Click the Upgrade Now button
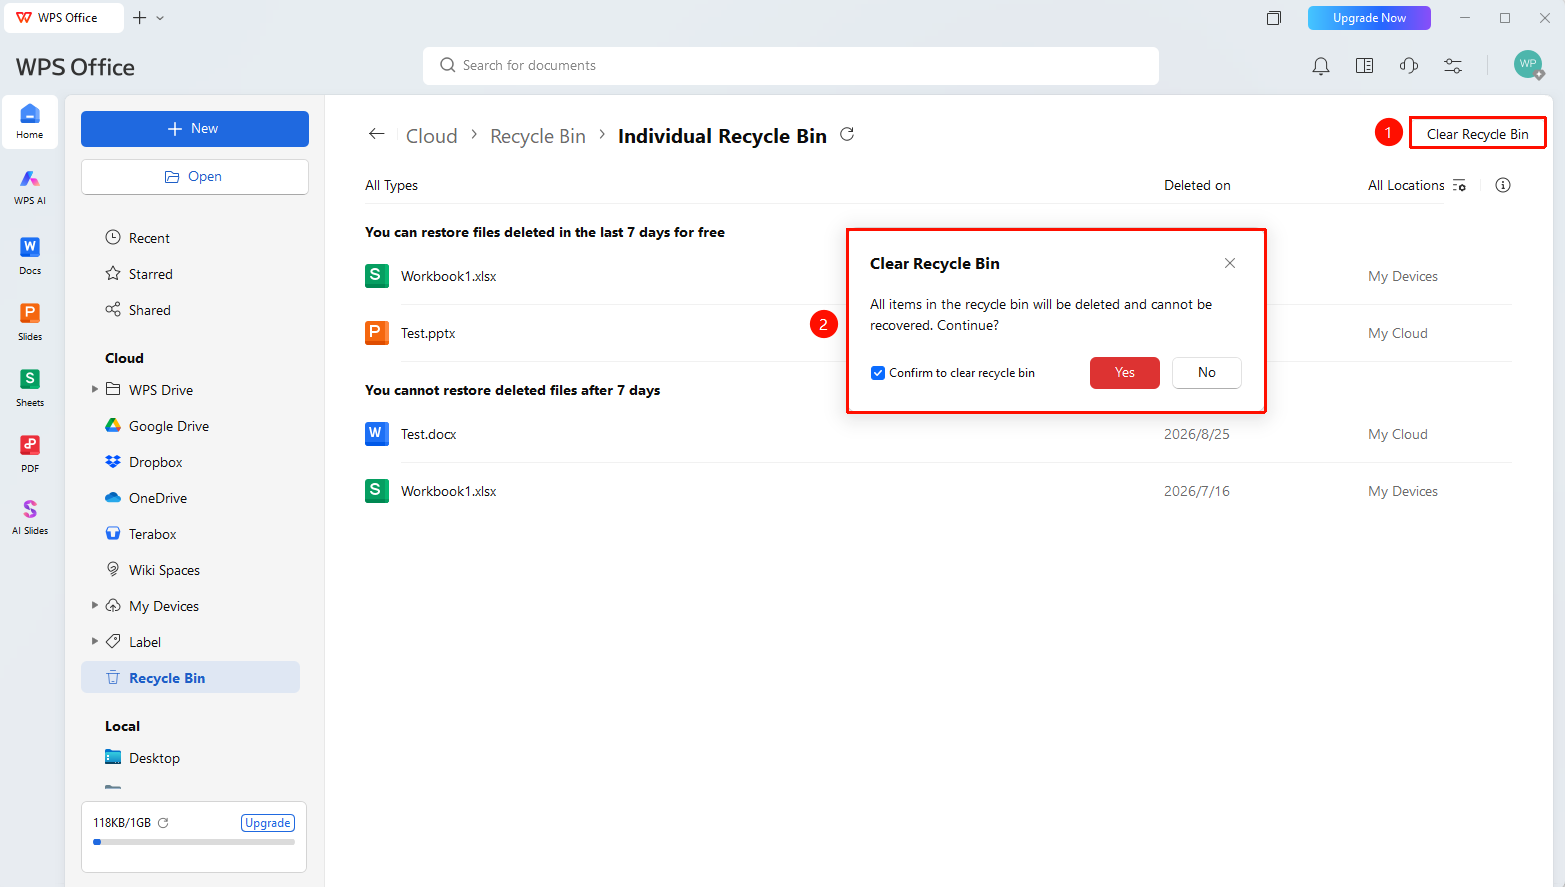The image size is (1565, 887). coord(1369,18)
